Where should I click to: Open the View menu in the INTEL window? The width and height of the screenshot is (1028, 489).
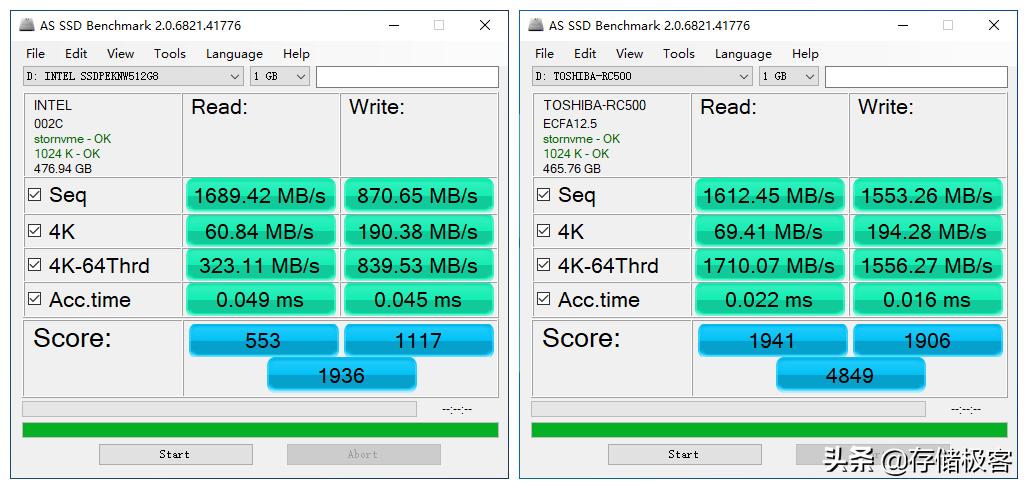121,54
